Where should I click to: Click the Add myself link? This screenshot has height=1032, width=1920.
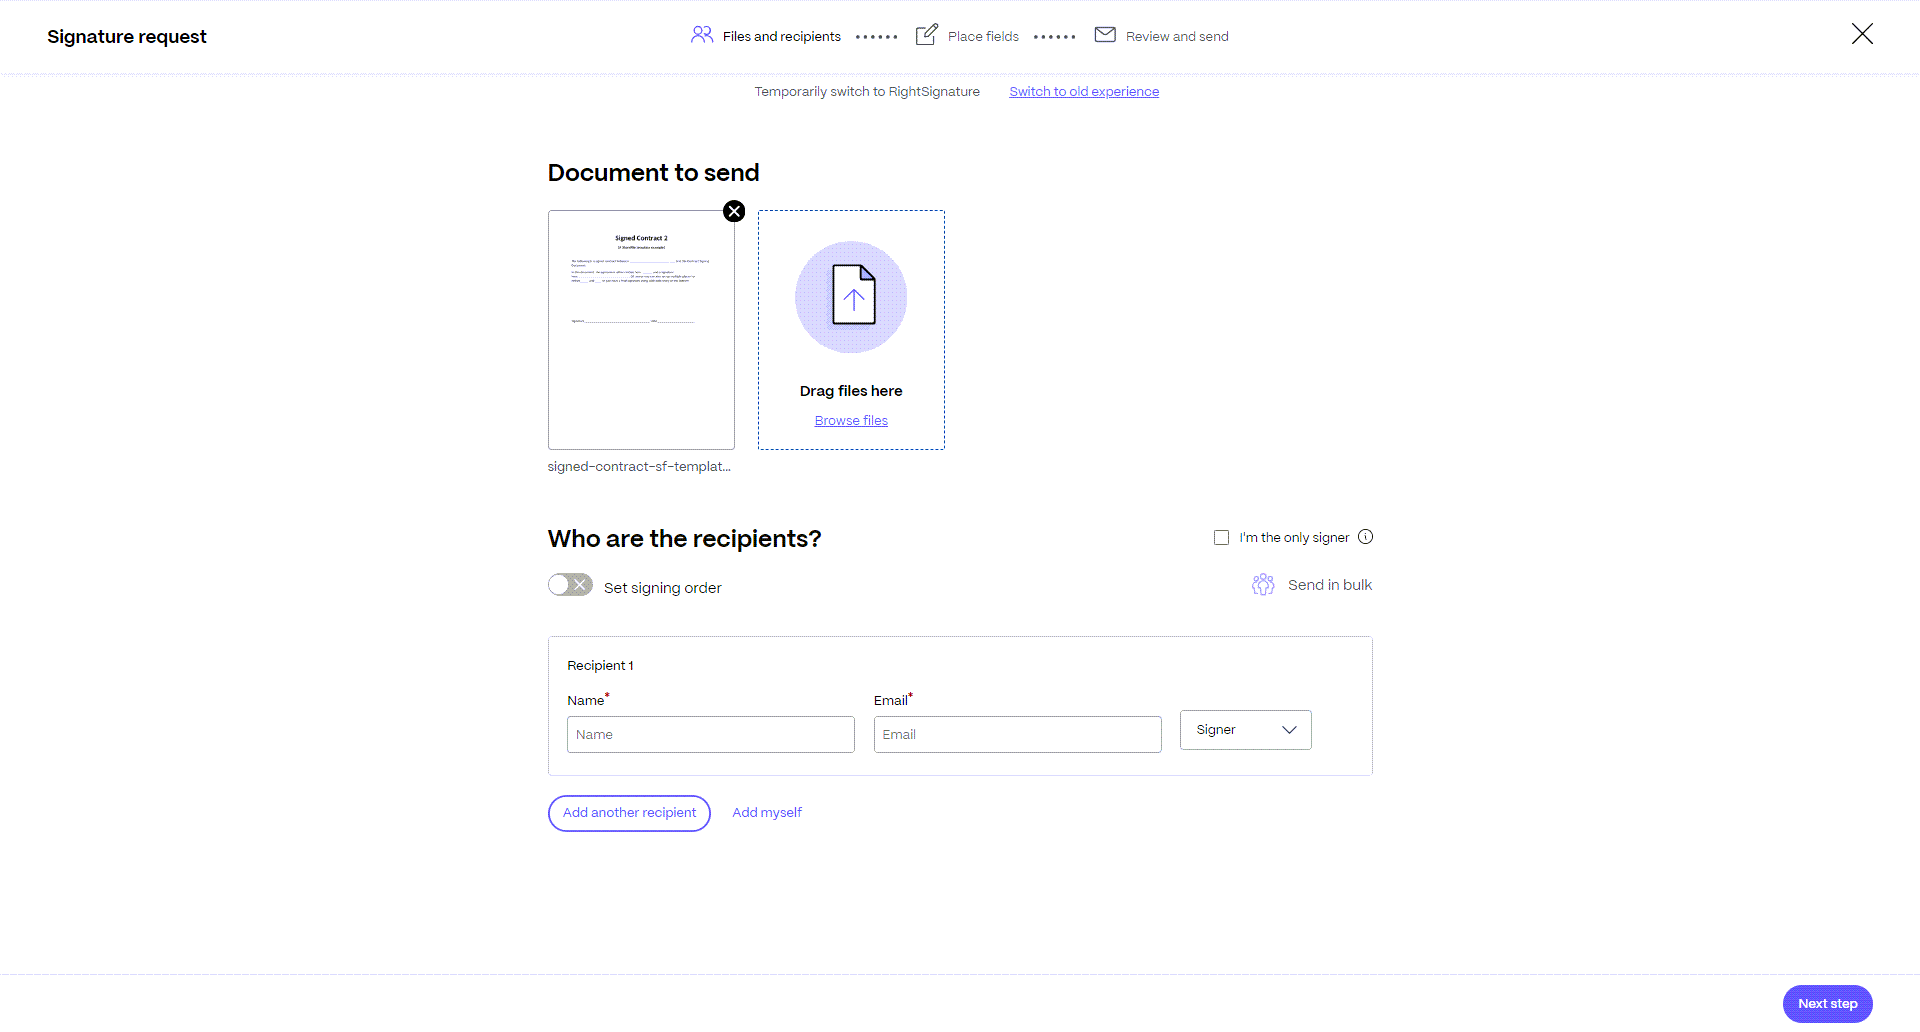pos(767,813)
